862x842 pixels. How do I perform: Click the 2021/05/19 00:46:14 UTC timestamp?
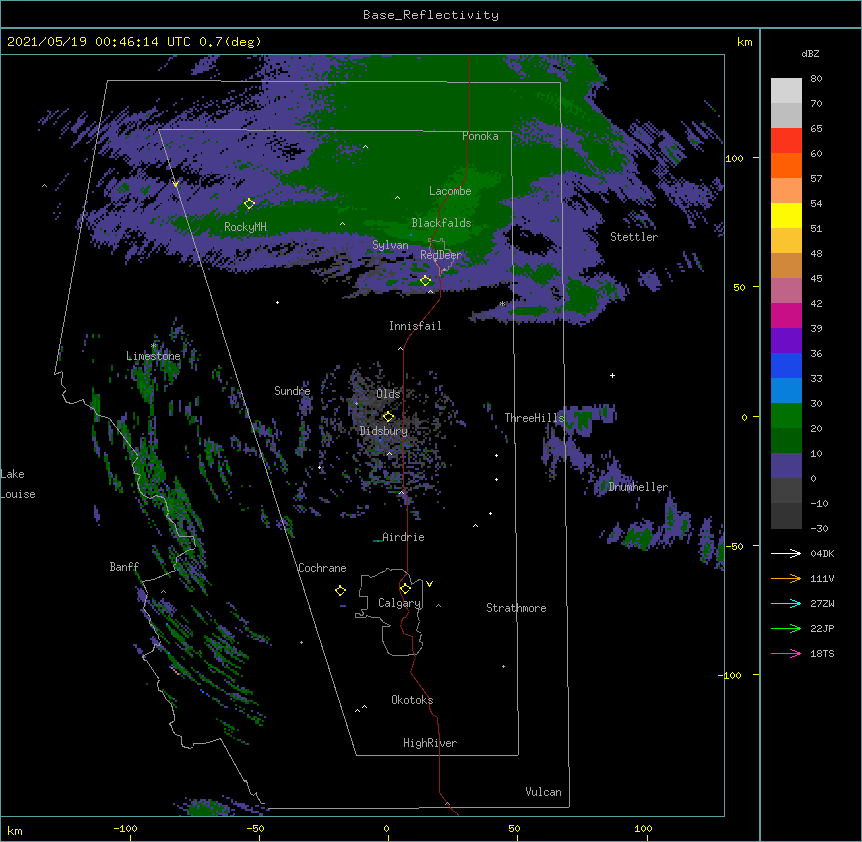click(99, 42)
